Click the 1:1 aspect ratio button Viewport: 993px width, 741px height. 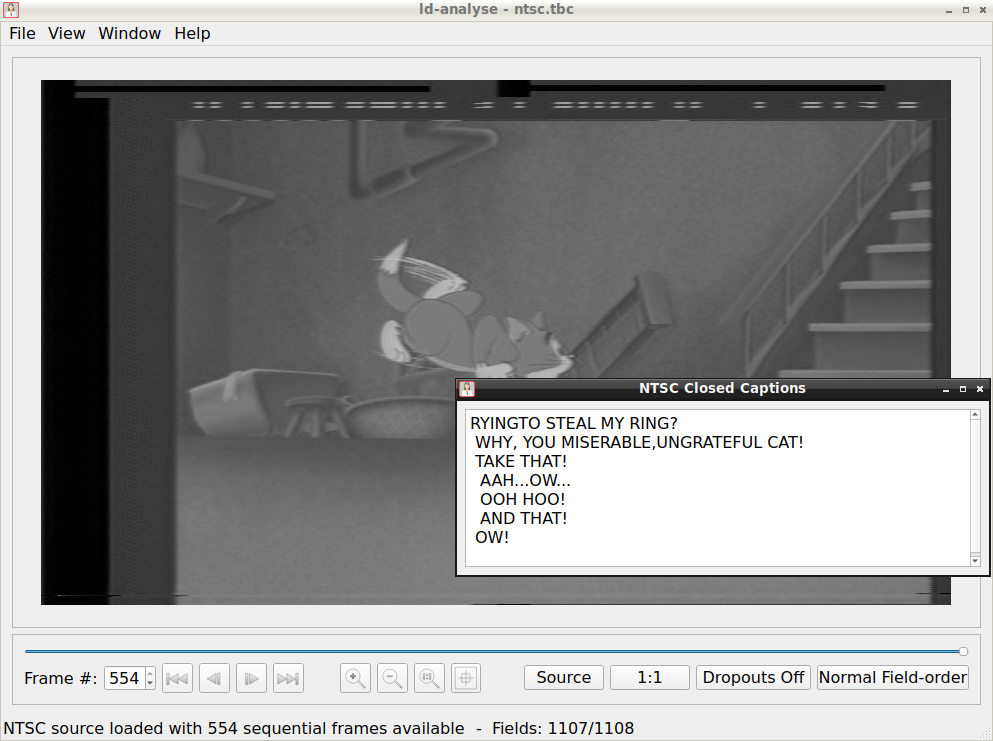[650, 677]
